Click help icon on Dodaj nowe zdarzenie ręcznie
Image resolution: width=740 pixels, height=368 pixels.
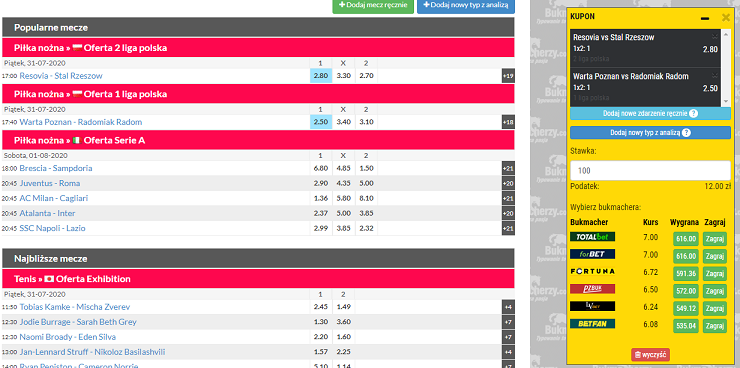pyautogui.click(x=693, y=114)
